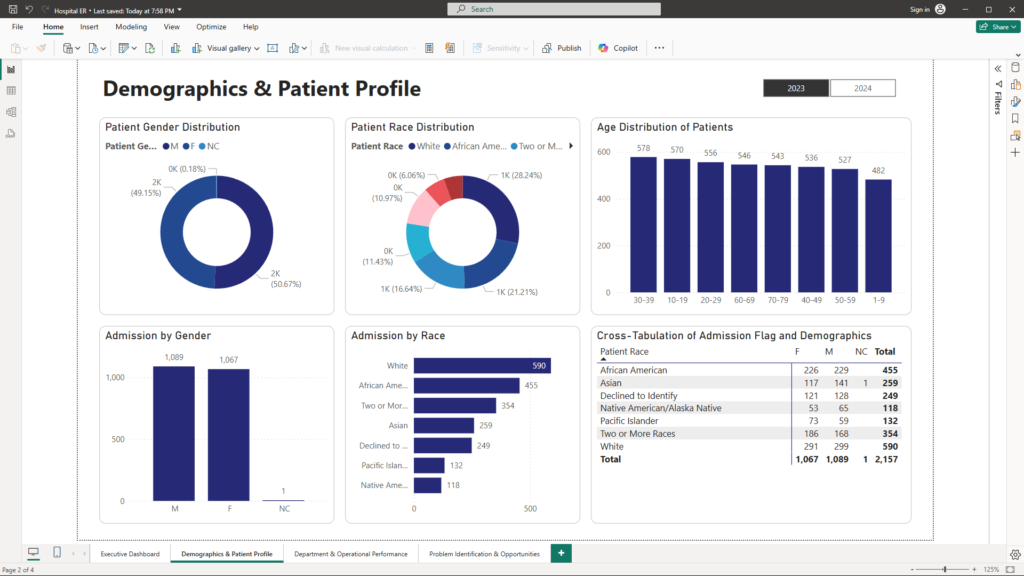Expand the Filters pane with chevrons

(x=997, y=69)
